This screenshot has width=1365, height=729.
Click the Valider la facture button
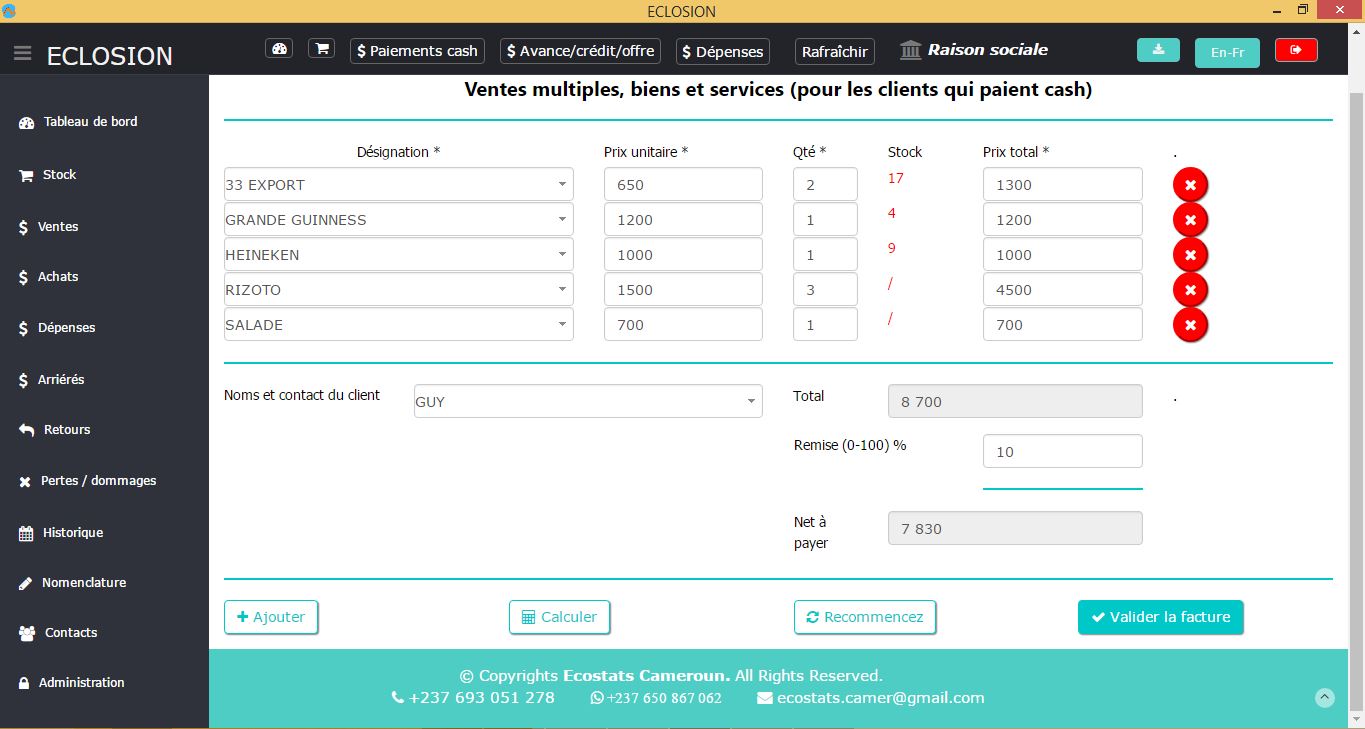pos(1160,617)
